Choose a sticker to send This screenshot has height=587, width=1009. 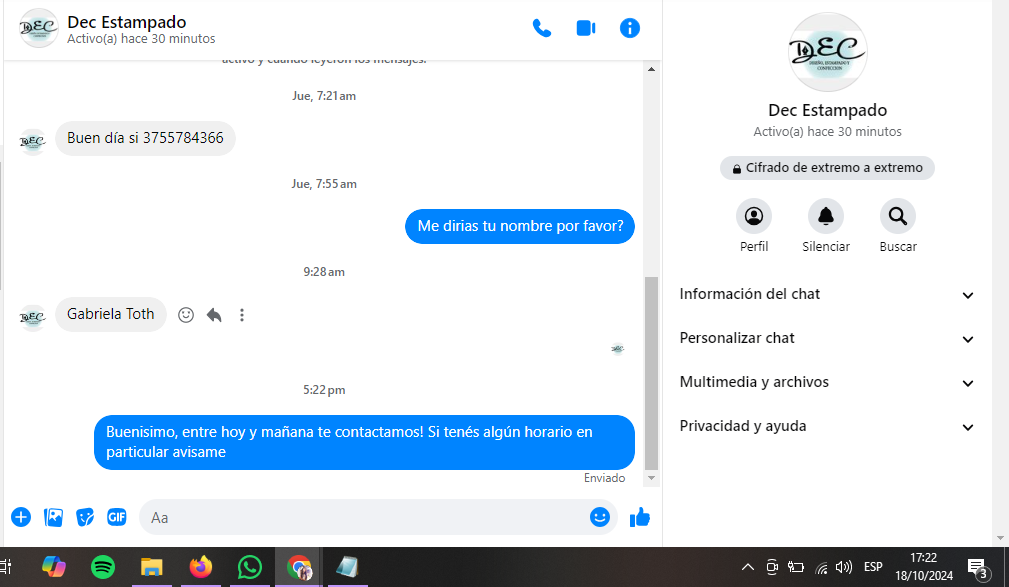(x=85, y=517)
